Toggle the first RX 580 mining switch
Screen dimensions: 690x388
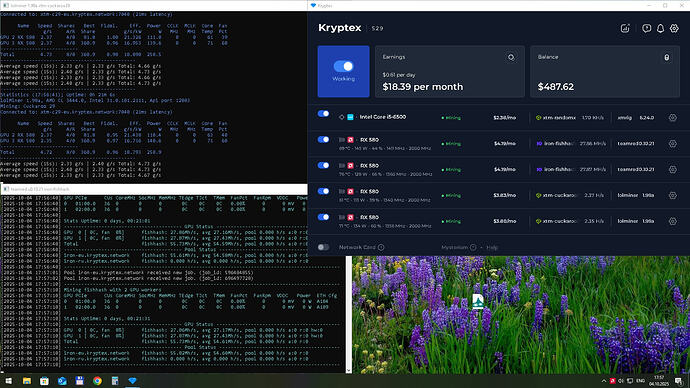(323, 139)
